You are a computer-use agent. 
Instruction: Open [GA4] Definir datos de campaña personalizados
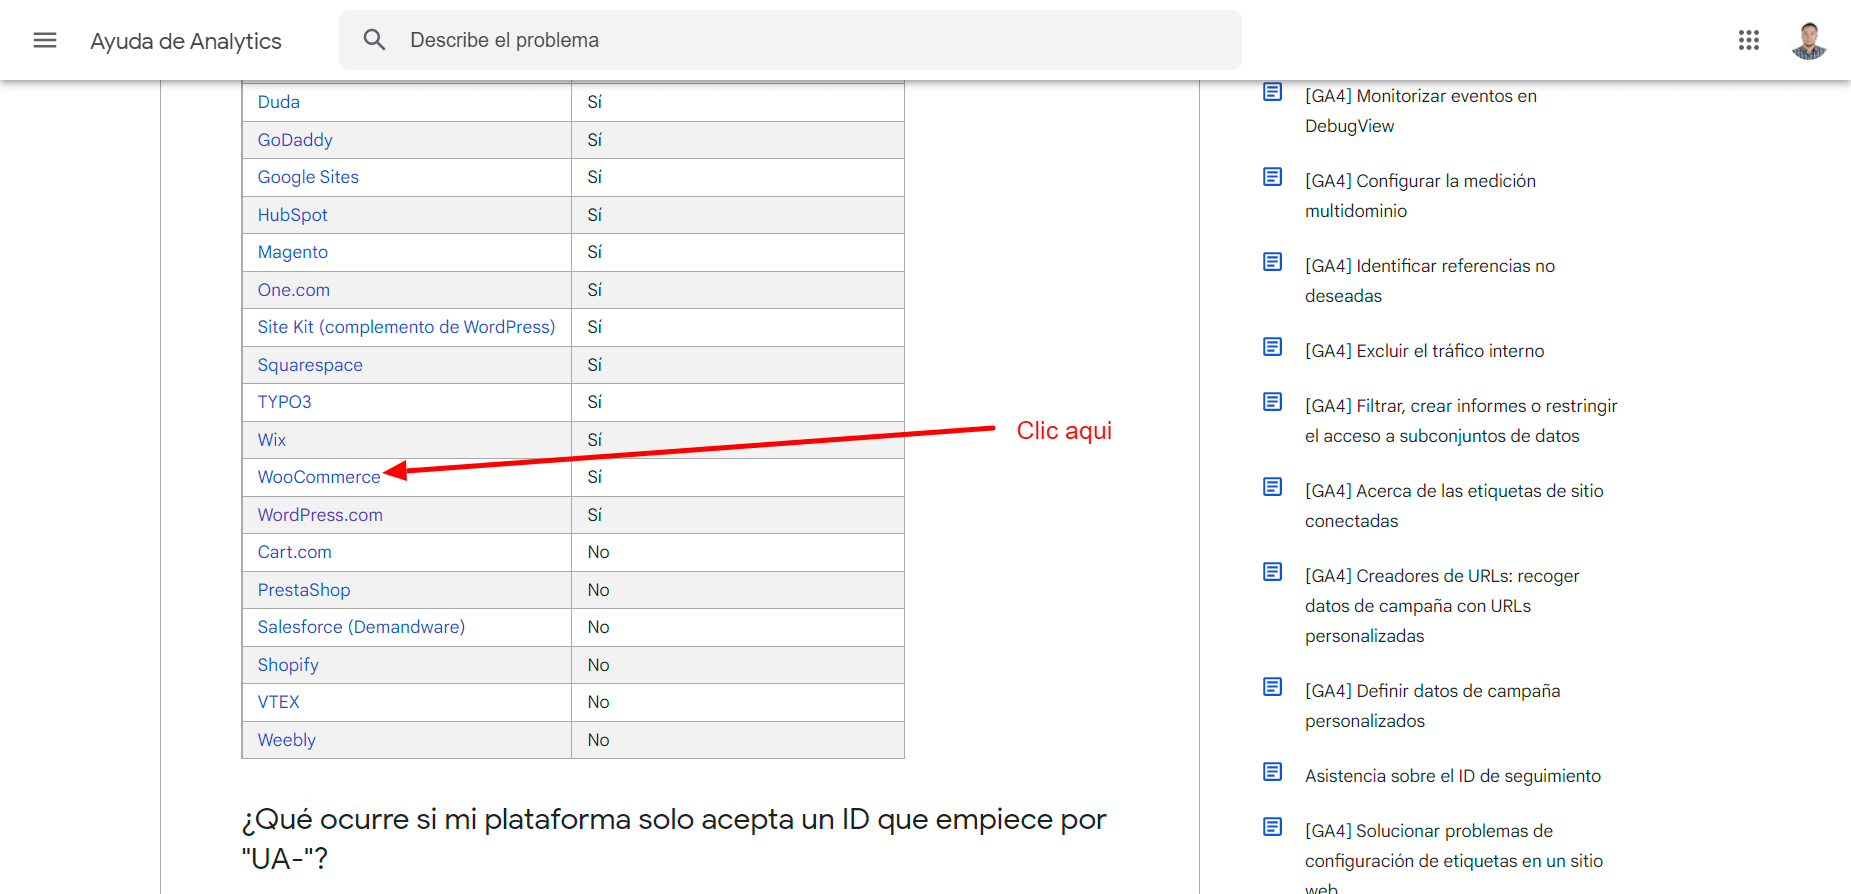pos(1432,706)
